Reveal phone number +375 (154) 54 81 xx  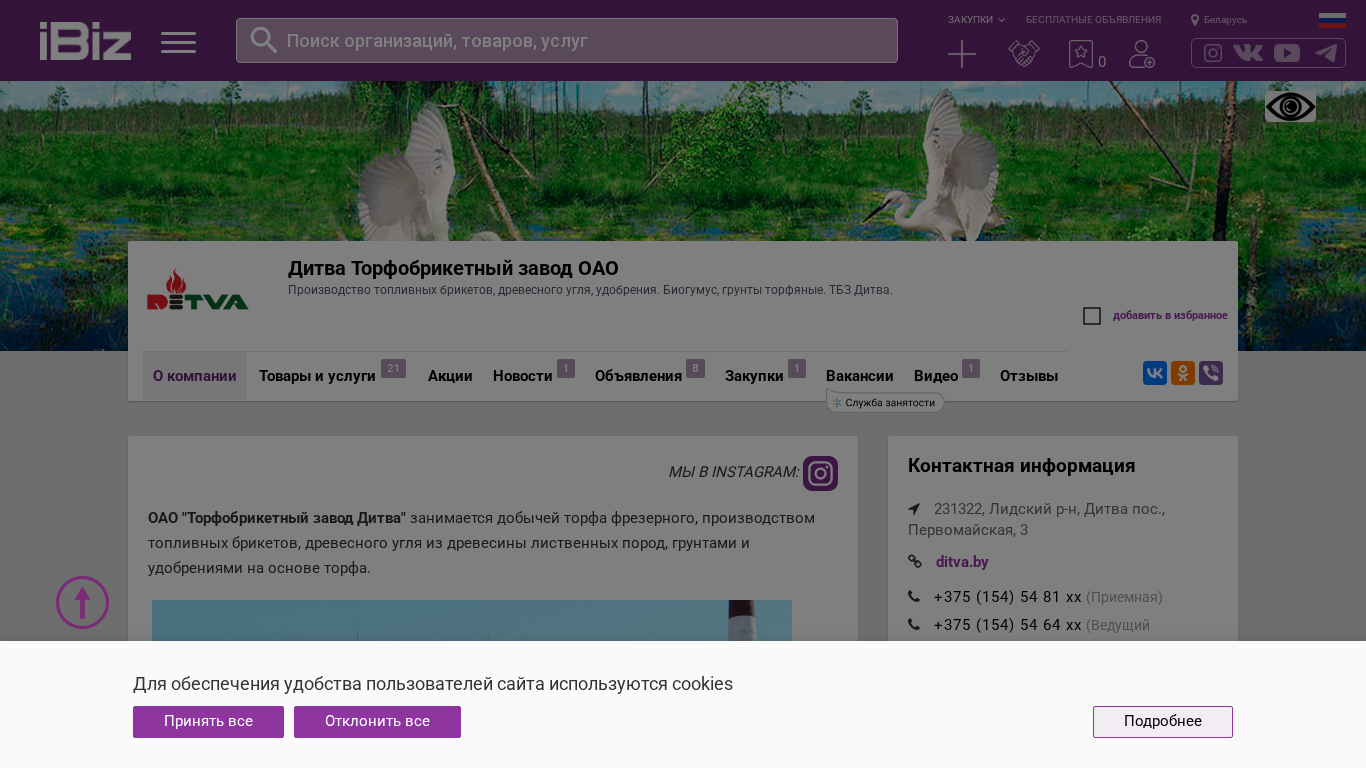pyautogui.click(x=1008, y=597)
